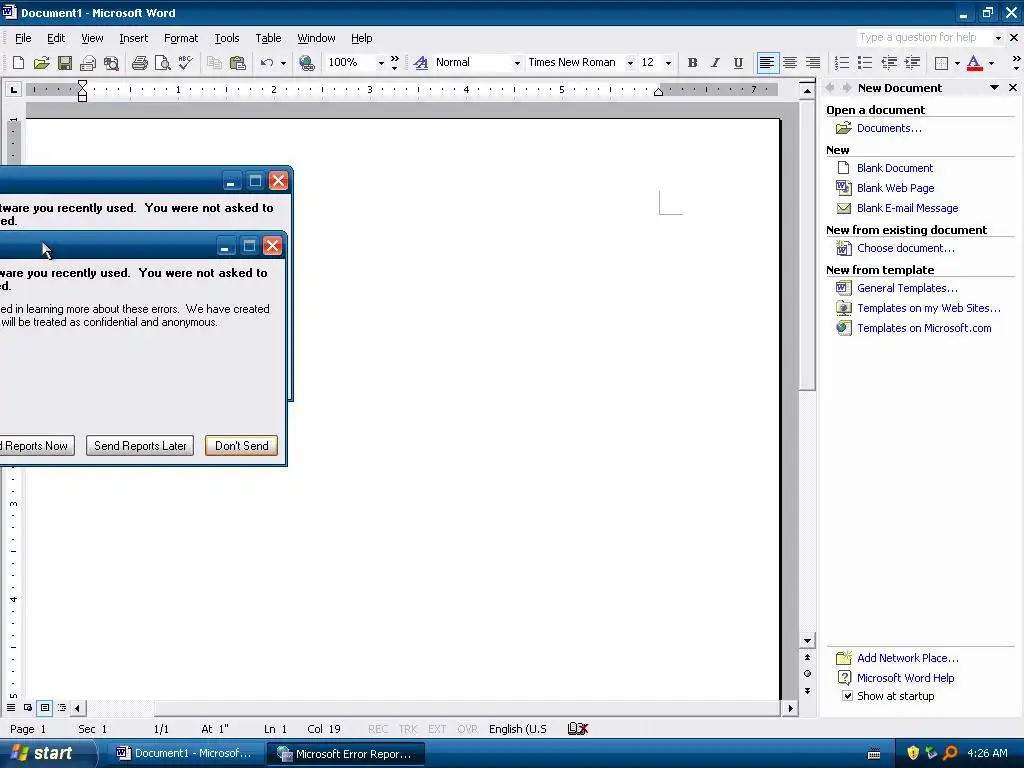Switch to Outline View icon
Viewport: 1024px width, 768px height.
coord(61,707)
